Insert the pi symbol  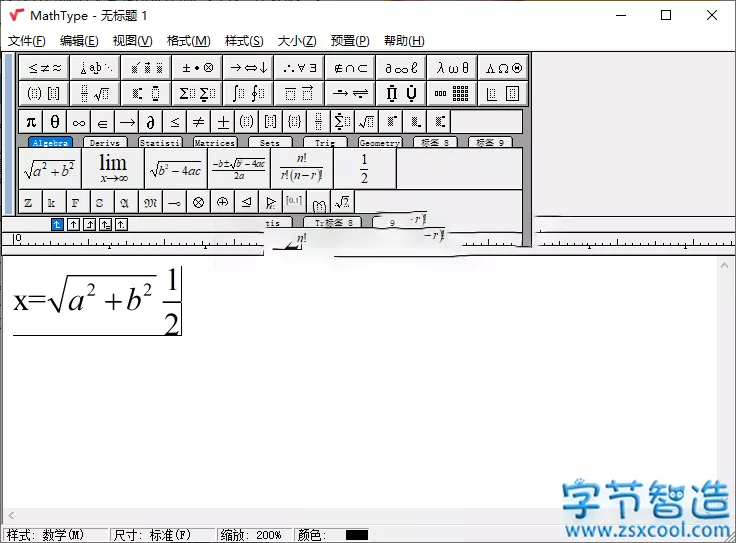pos(31,122)
